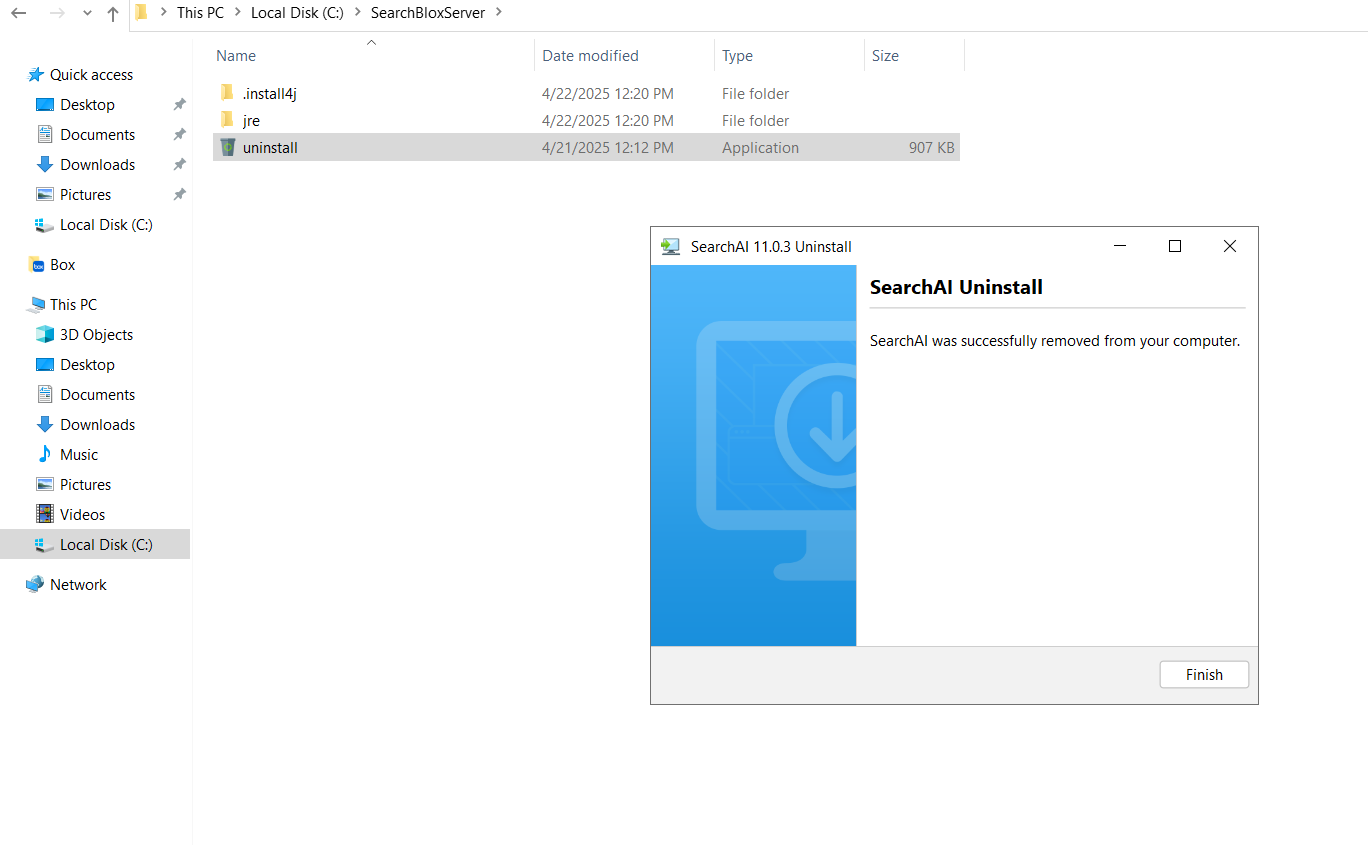Viewport: 1368px width, 845px height.
Task: Open Pictures under Quick access
Action: point(85,195)
